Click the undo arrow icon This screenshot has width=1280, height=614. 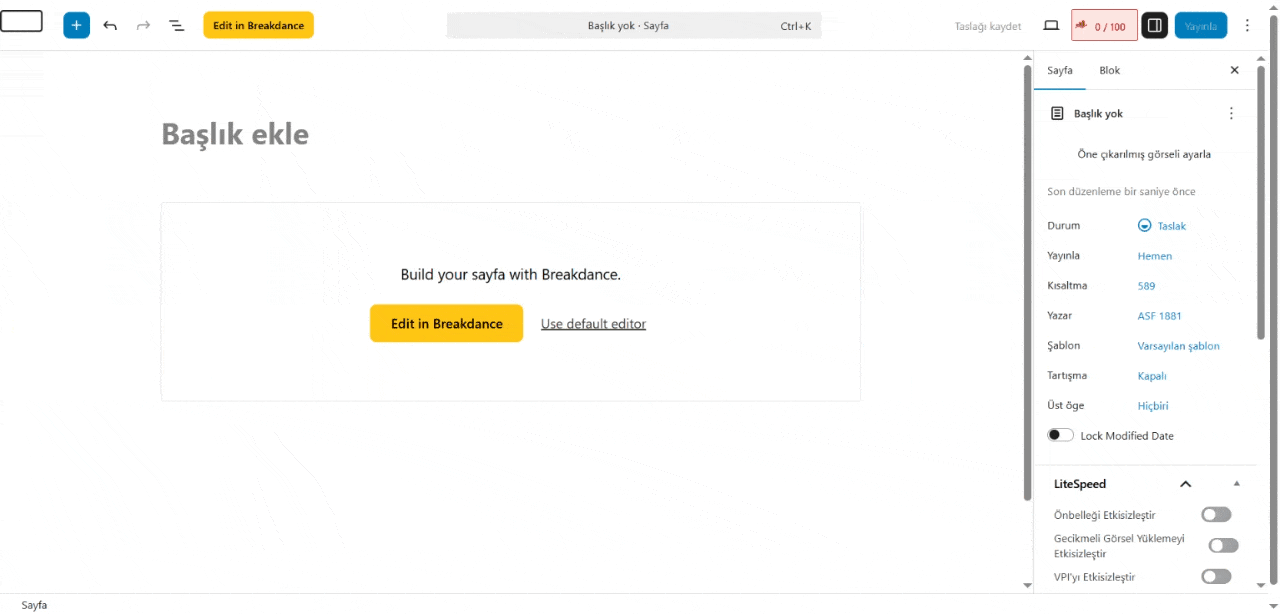tap(110, 25)
